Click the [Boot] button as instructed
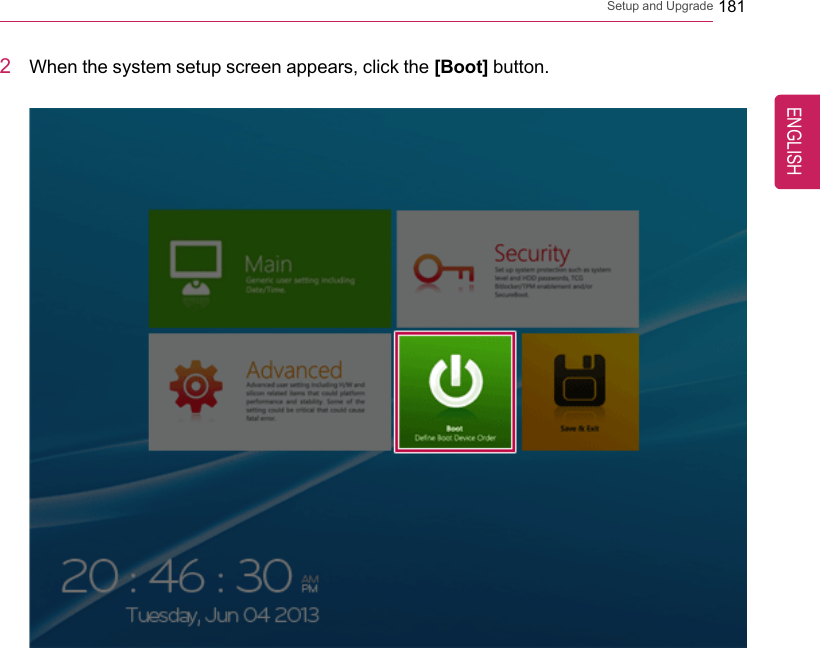The height and width of the screenshot is (648, 820). [x=455, y=392]
